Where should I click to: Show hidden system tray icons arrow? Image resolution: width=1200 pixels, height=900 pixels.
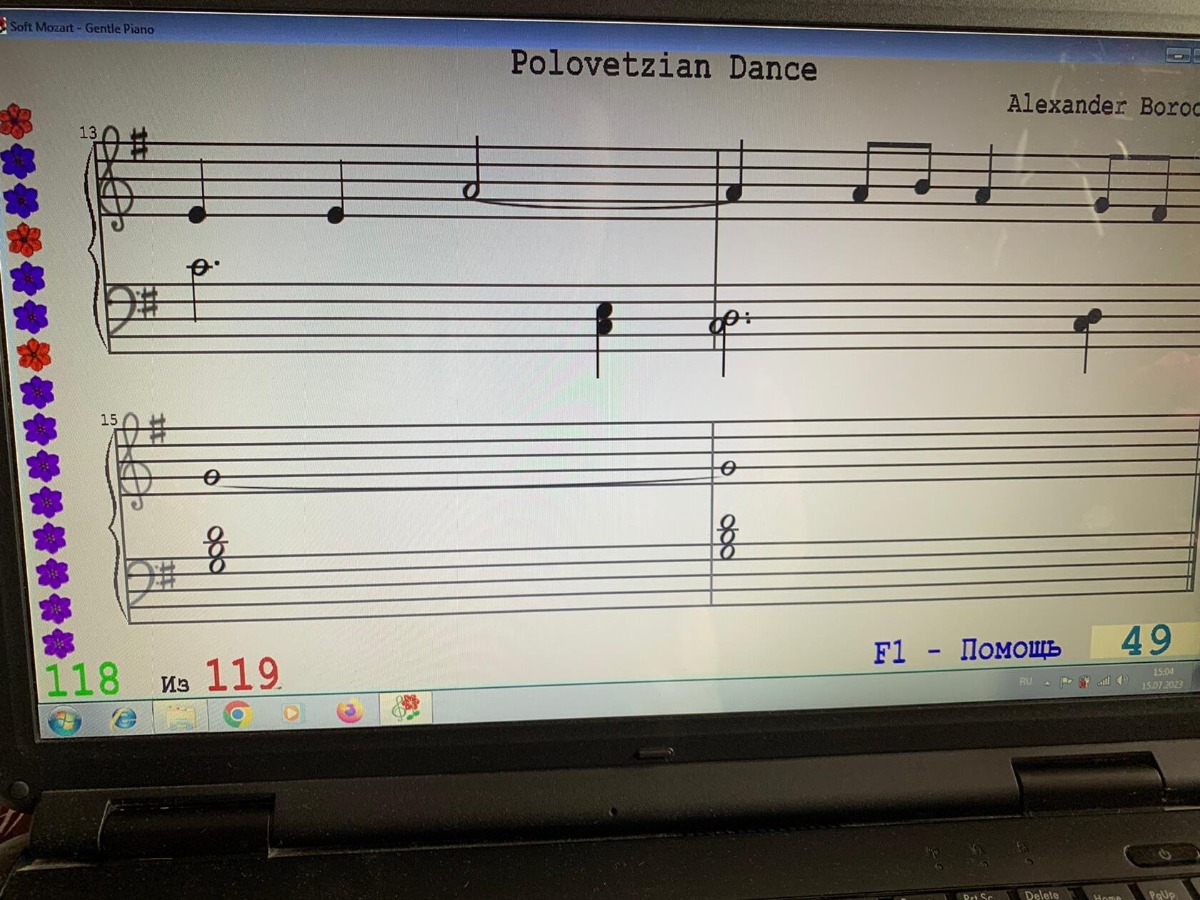(1047, 683)
